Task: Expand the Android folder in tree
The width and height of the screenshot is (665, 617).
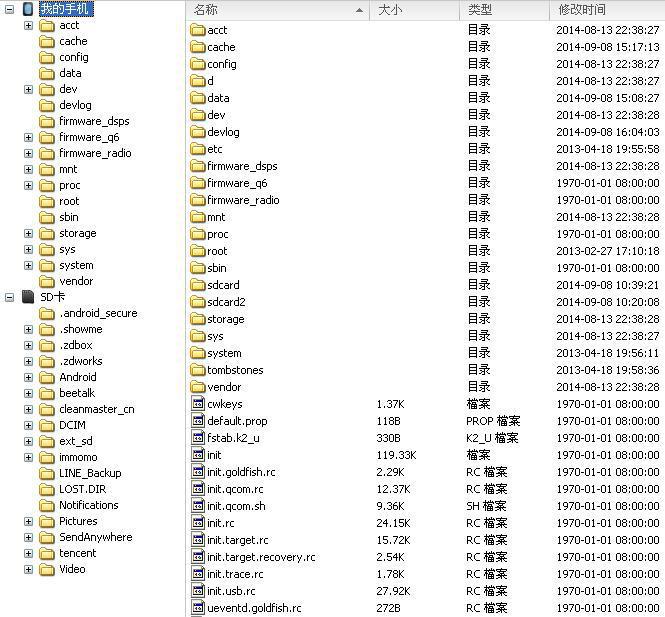Action: point(28,377)
